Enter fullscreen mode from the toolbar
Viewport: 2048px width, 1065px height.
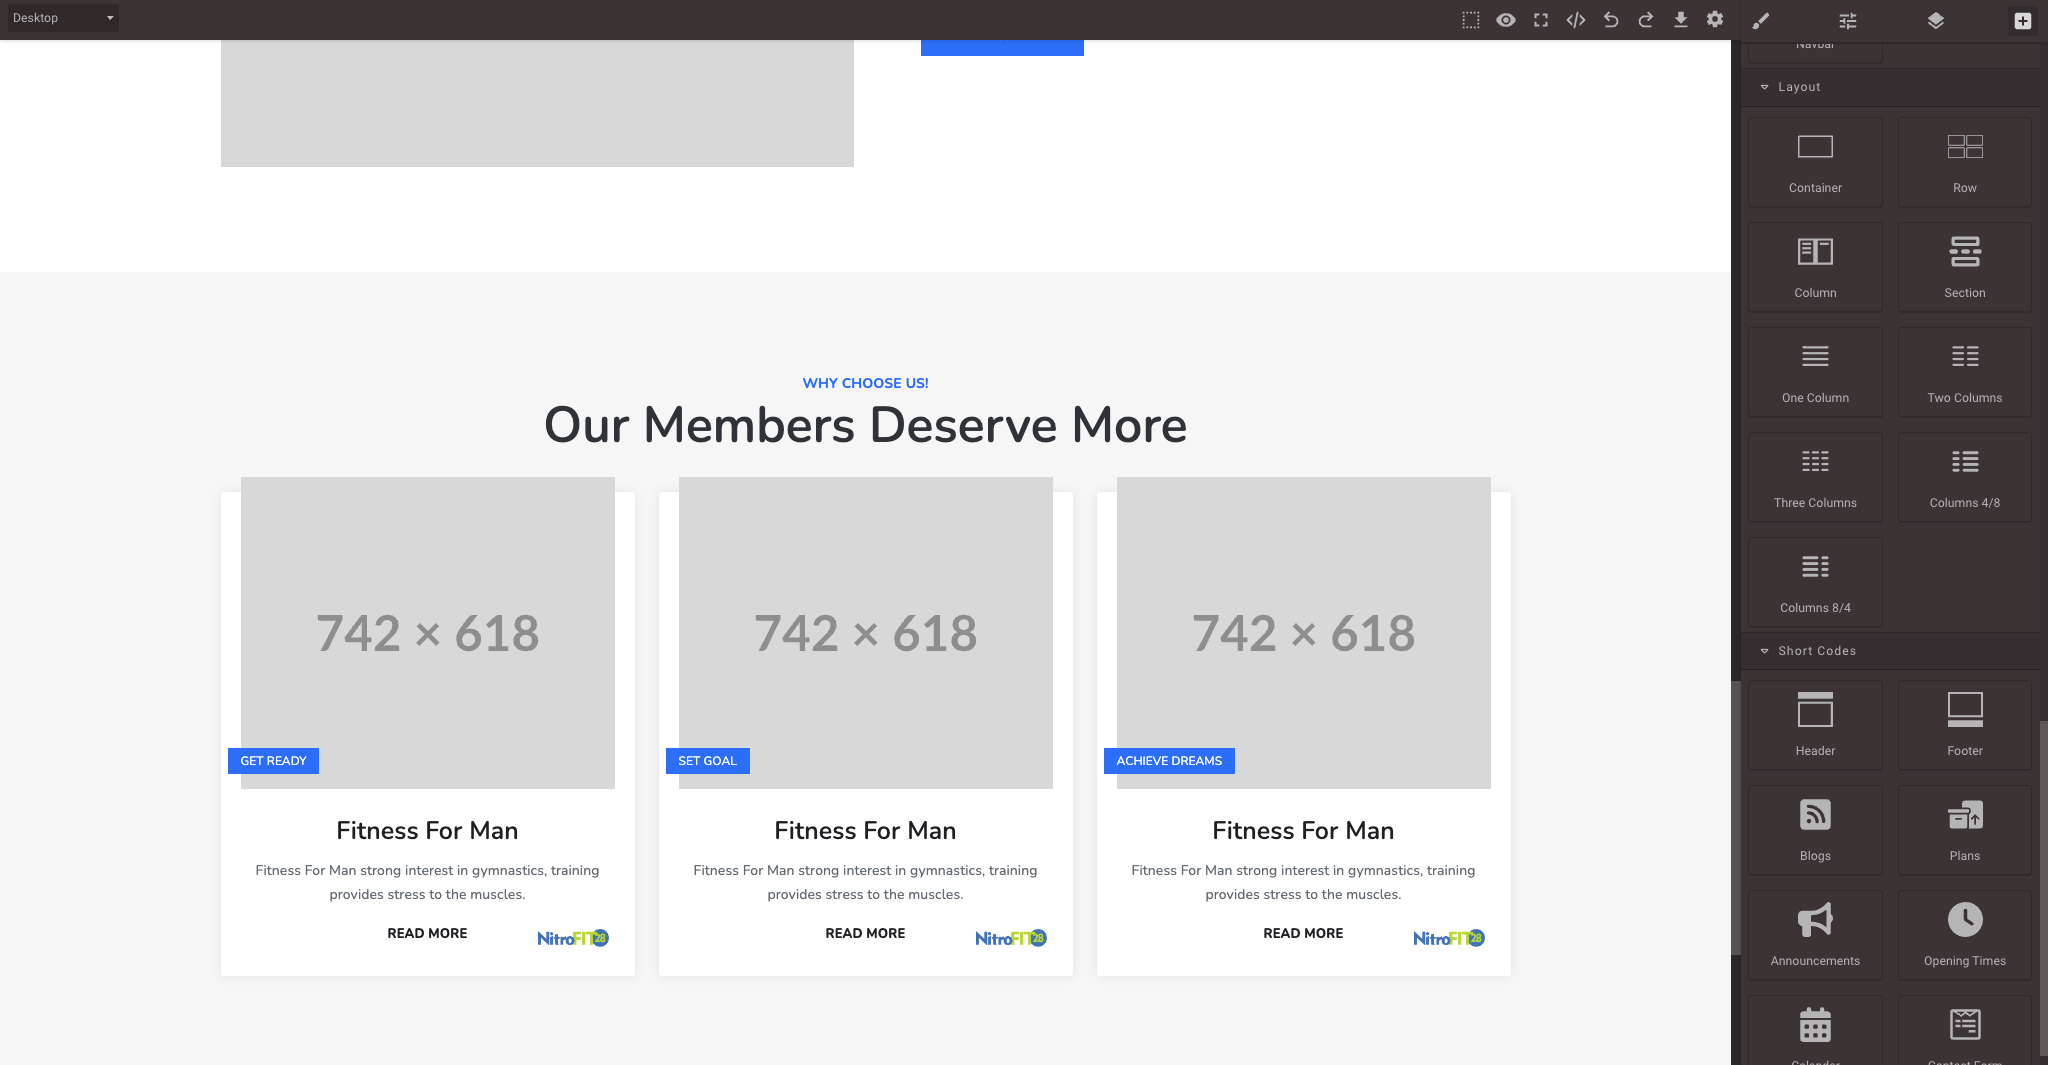1541,20
